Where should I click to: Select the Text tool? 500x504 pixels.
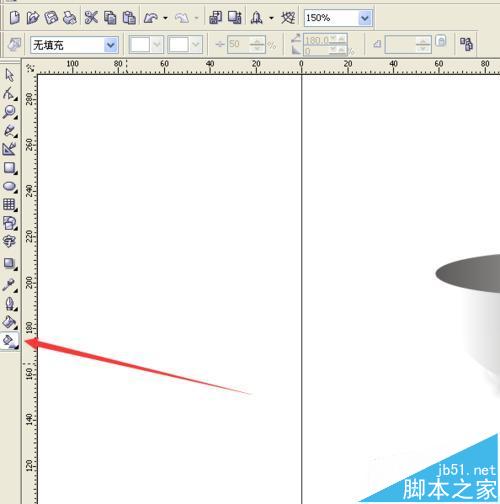coord(10,241)
